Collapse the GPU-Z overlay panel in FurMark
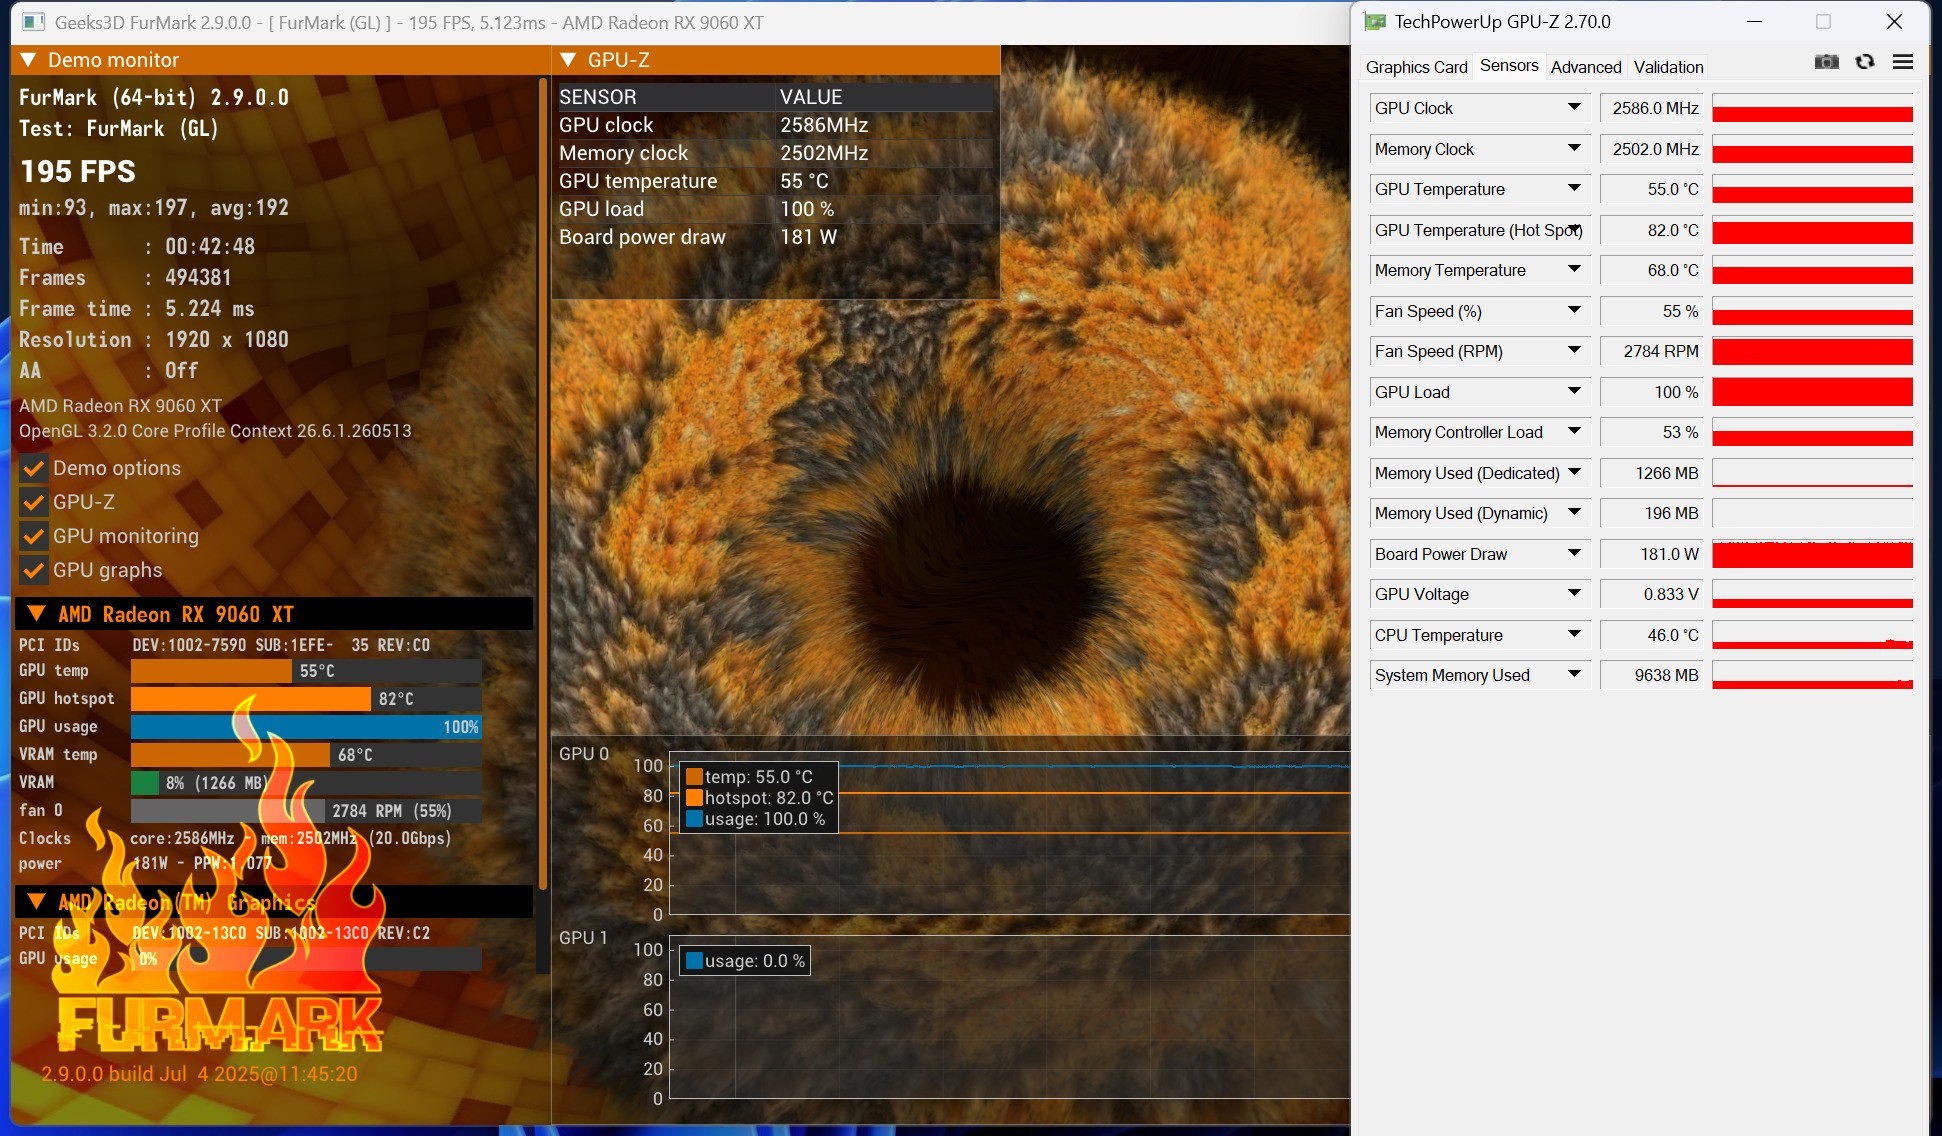Viewport: 1942px width, 1136px height. tap(568, 60)
